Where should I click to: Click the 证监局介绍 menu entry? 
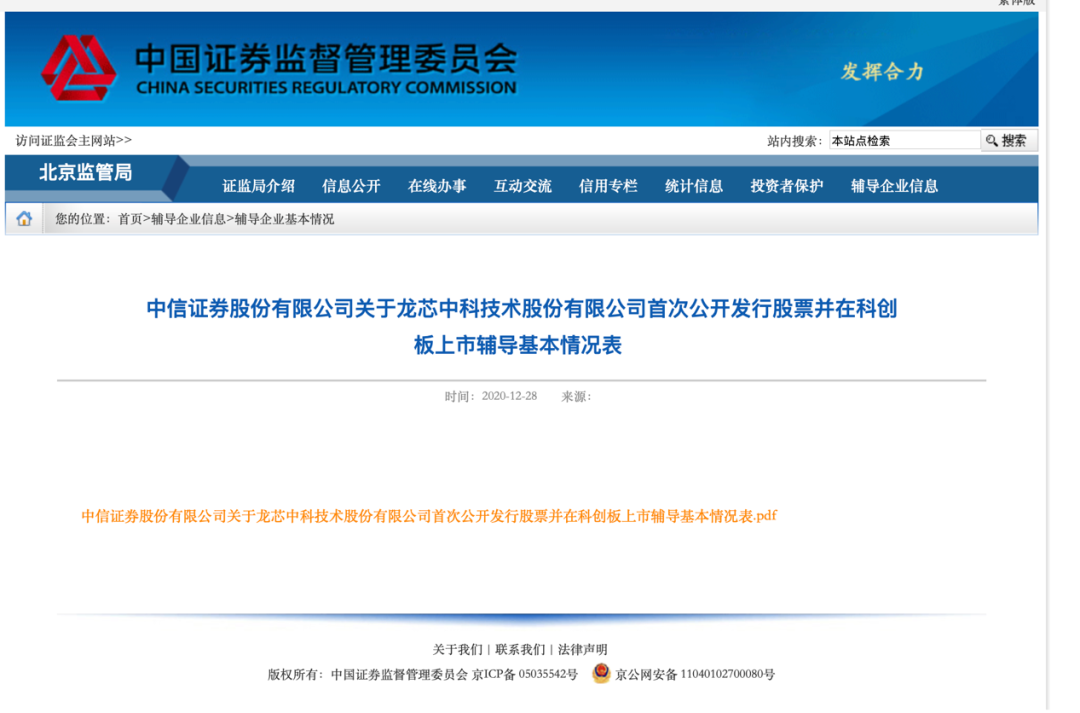[258, 184]
